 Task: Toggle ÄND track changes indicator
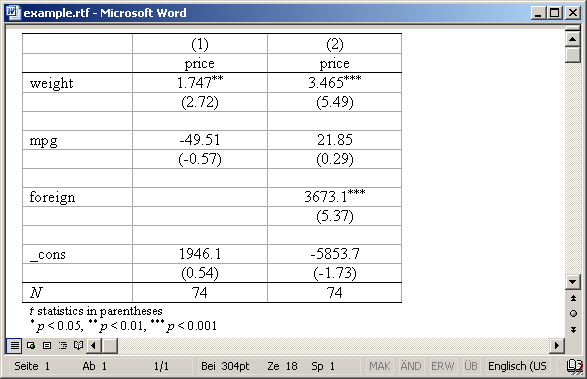click(411, 366)
